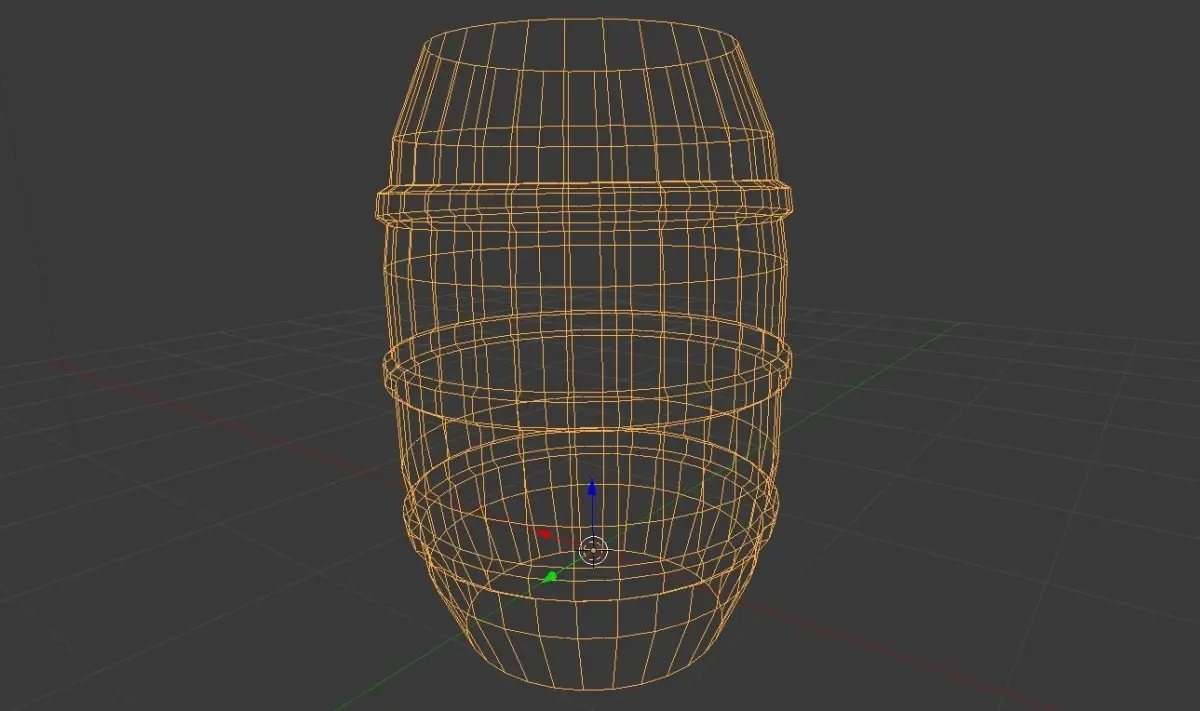This screenshot has width=1200, height=711.
Task: Click the blue Z-axis manipulator arrow
Action: click(x=592, y=489)
